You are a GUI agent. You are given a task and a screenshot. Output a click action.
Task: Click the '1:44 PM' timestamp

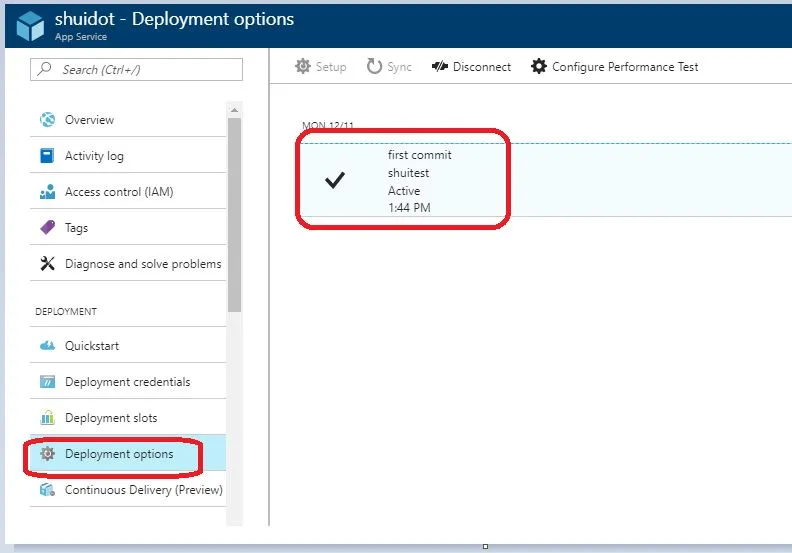(x=409, y=208)
